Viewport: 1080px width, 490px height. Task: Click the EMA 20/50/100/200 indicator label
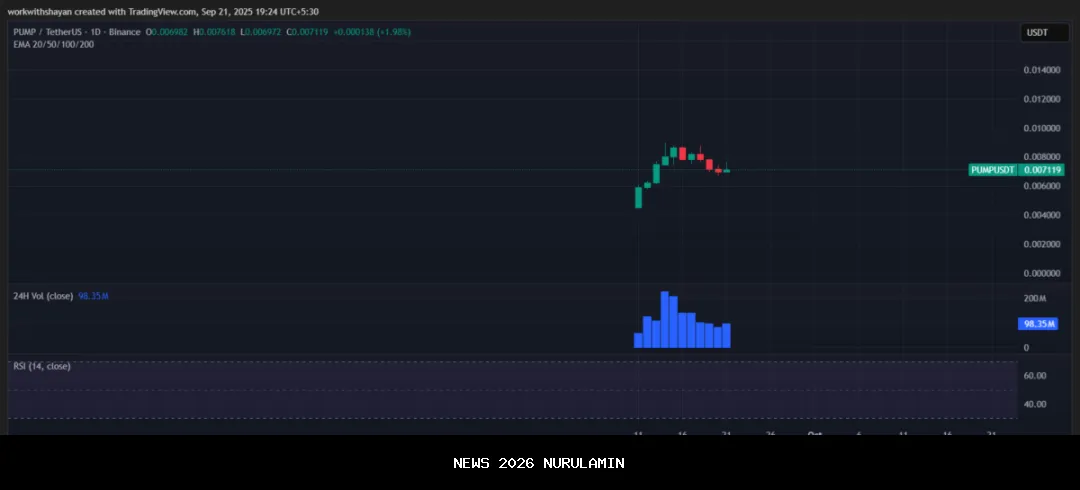pos(54,45)
